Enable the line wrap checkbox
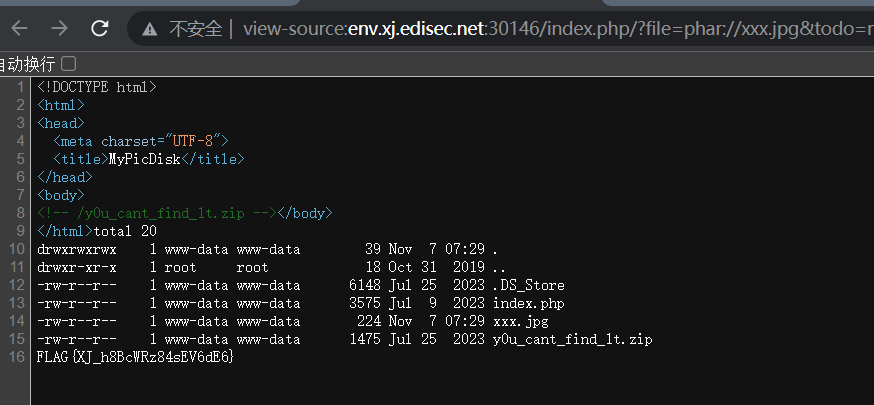Image resolution: width=874 pixels, height=405 pixels. (69, 63)
